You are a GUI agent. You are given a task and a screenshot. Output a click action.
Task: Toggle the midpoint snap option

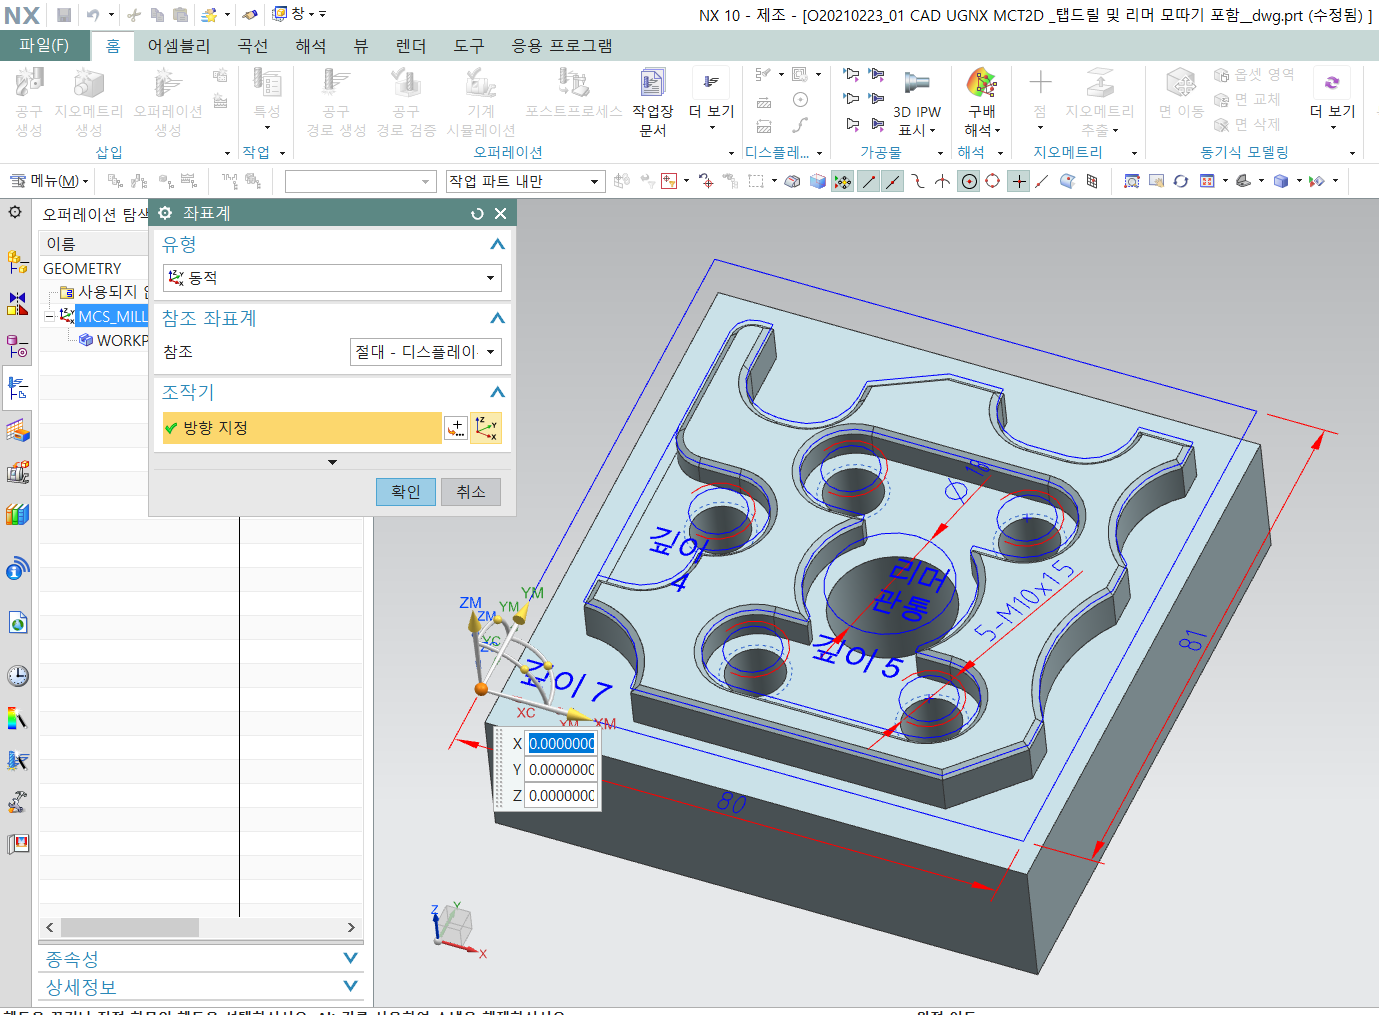tap(893, 181)
